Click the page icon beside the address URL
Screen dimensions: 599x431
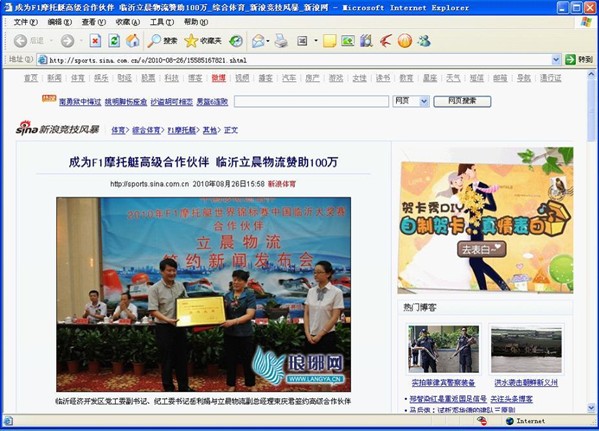tap(42, 60)
